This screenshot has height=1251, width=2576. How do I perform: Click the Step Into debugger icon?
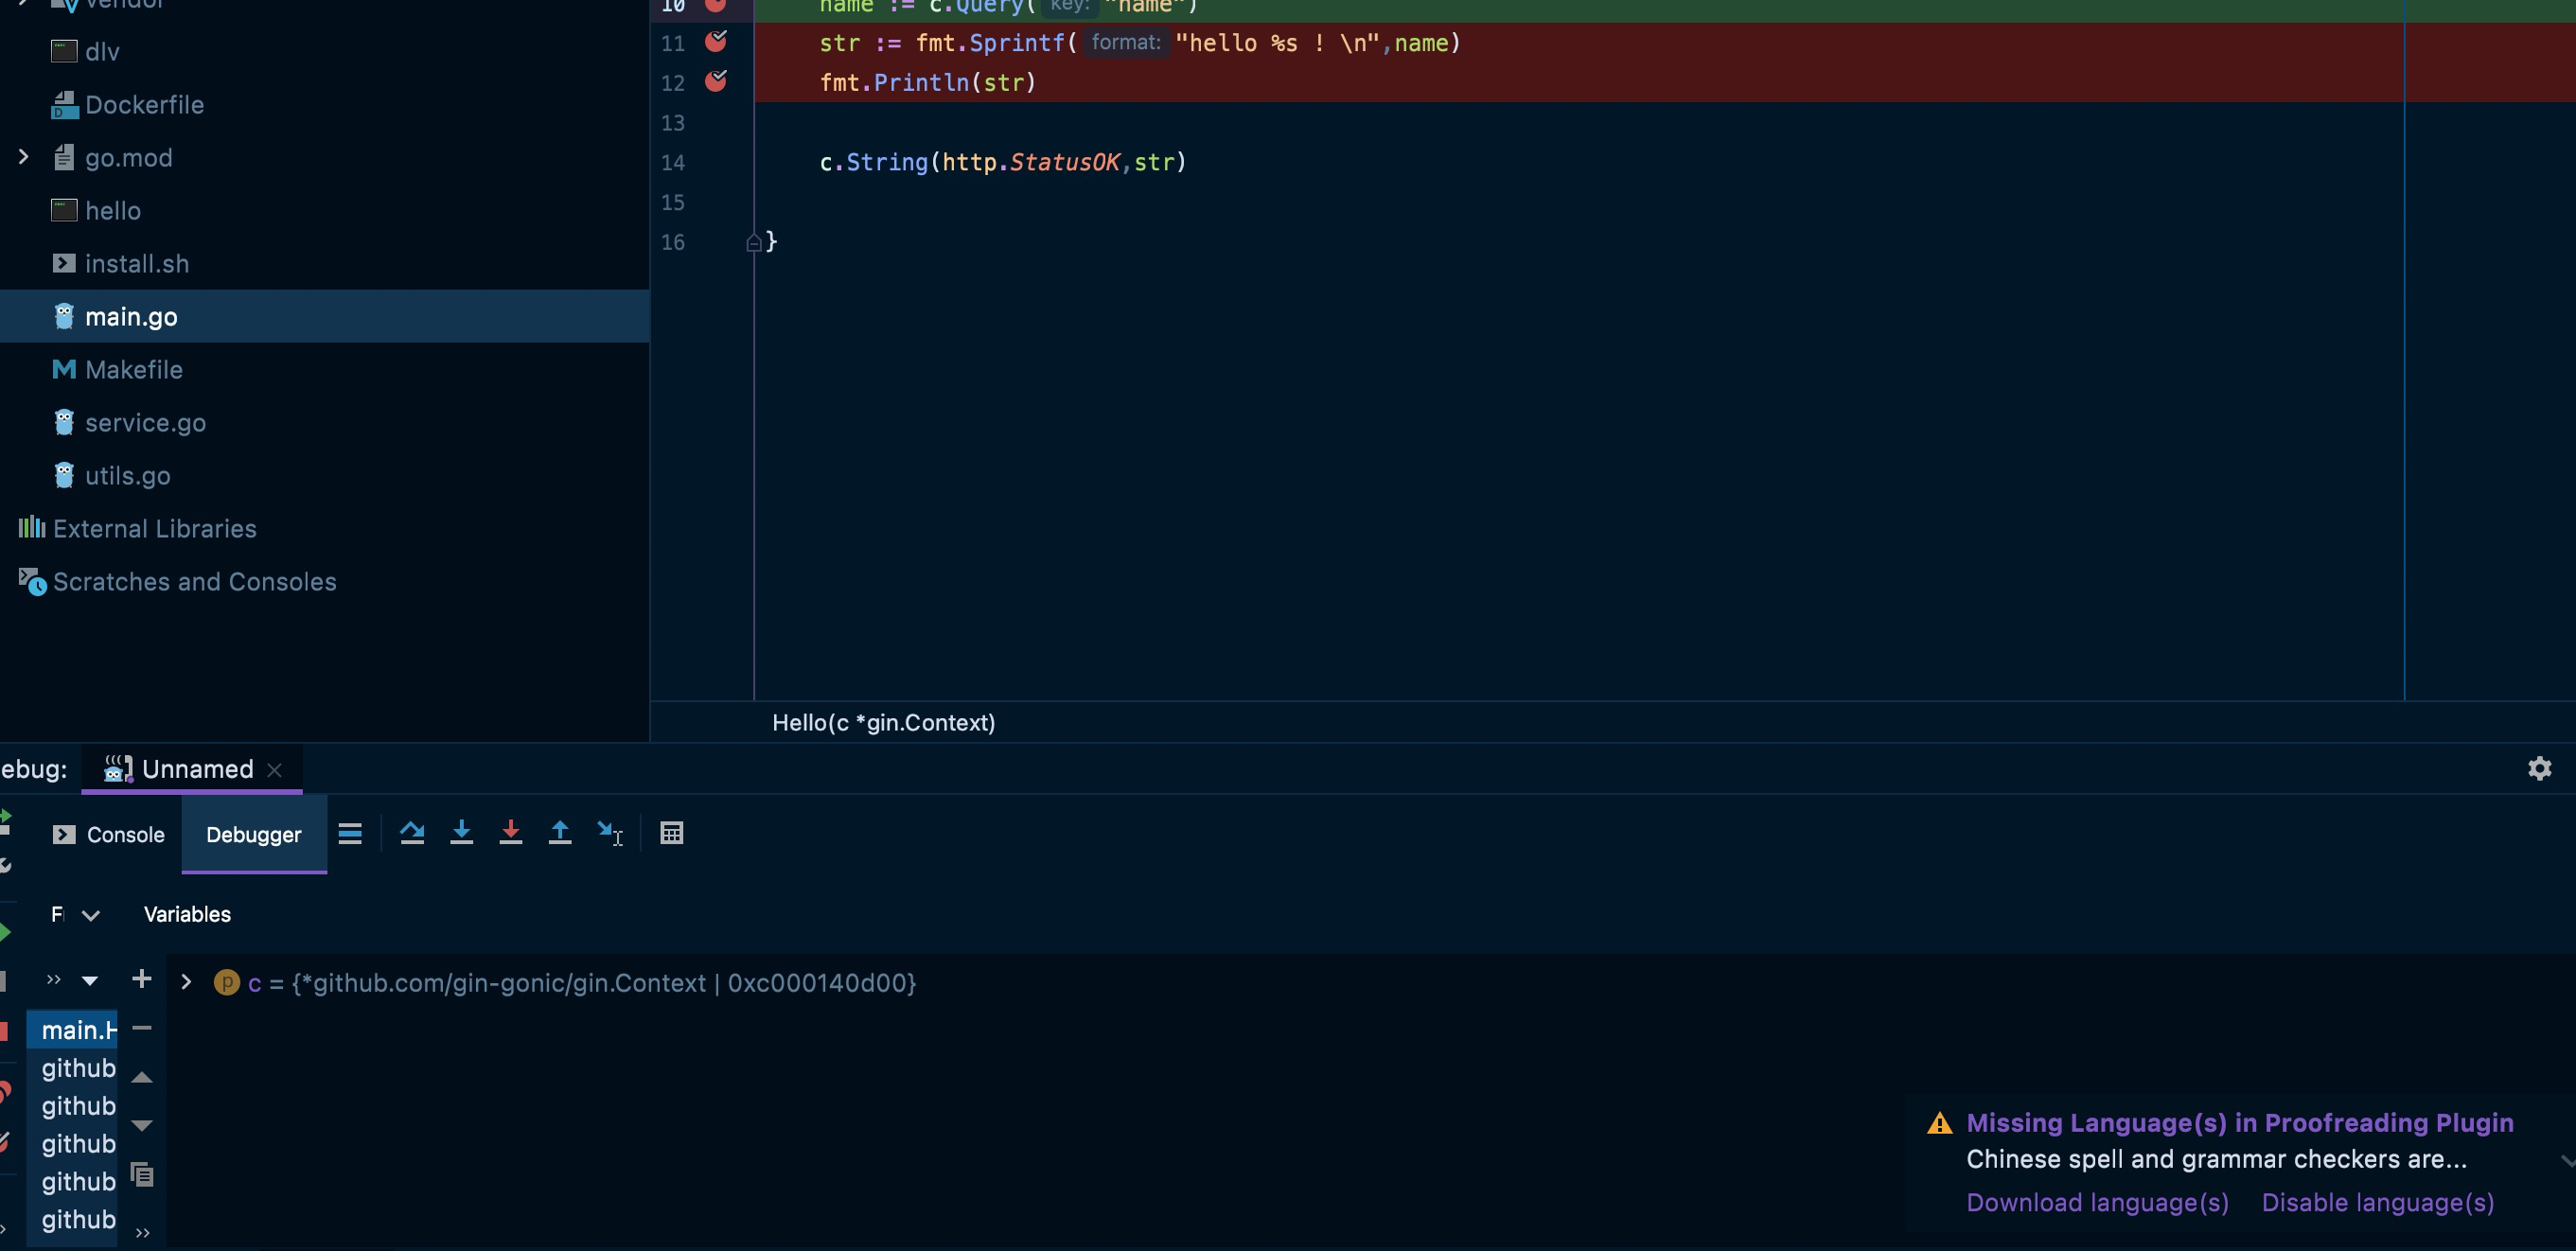click(x=461, y=832)
